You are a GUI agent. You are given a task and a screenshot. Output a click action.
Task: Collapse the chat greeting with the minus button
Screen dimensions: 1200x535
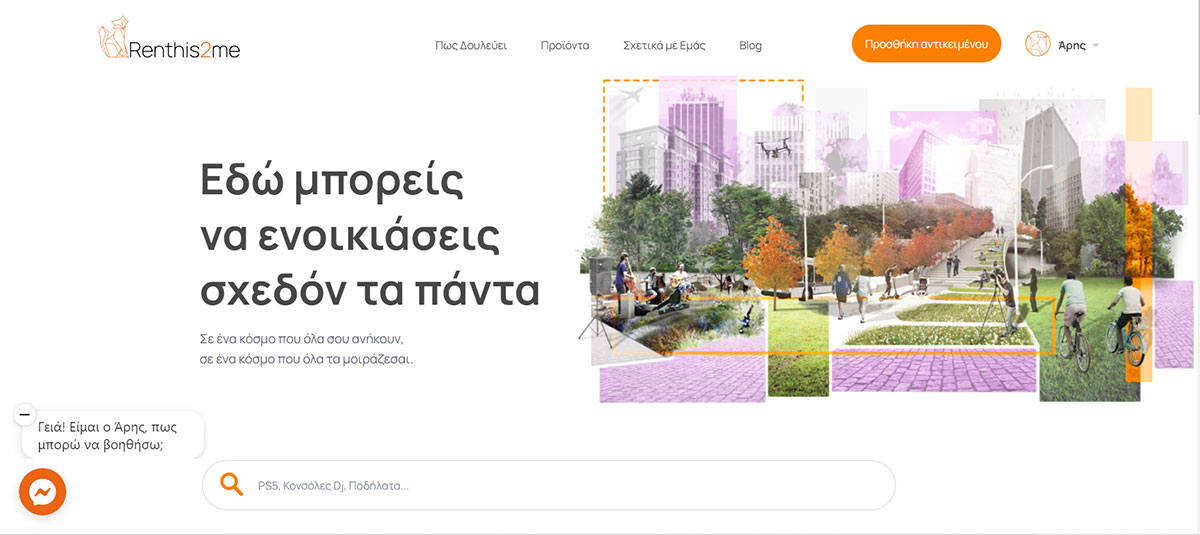pyautogui.click(x=25, y=414)
